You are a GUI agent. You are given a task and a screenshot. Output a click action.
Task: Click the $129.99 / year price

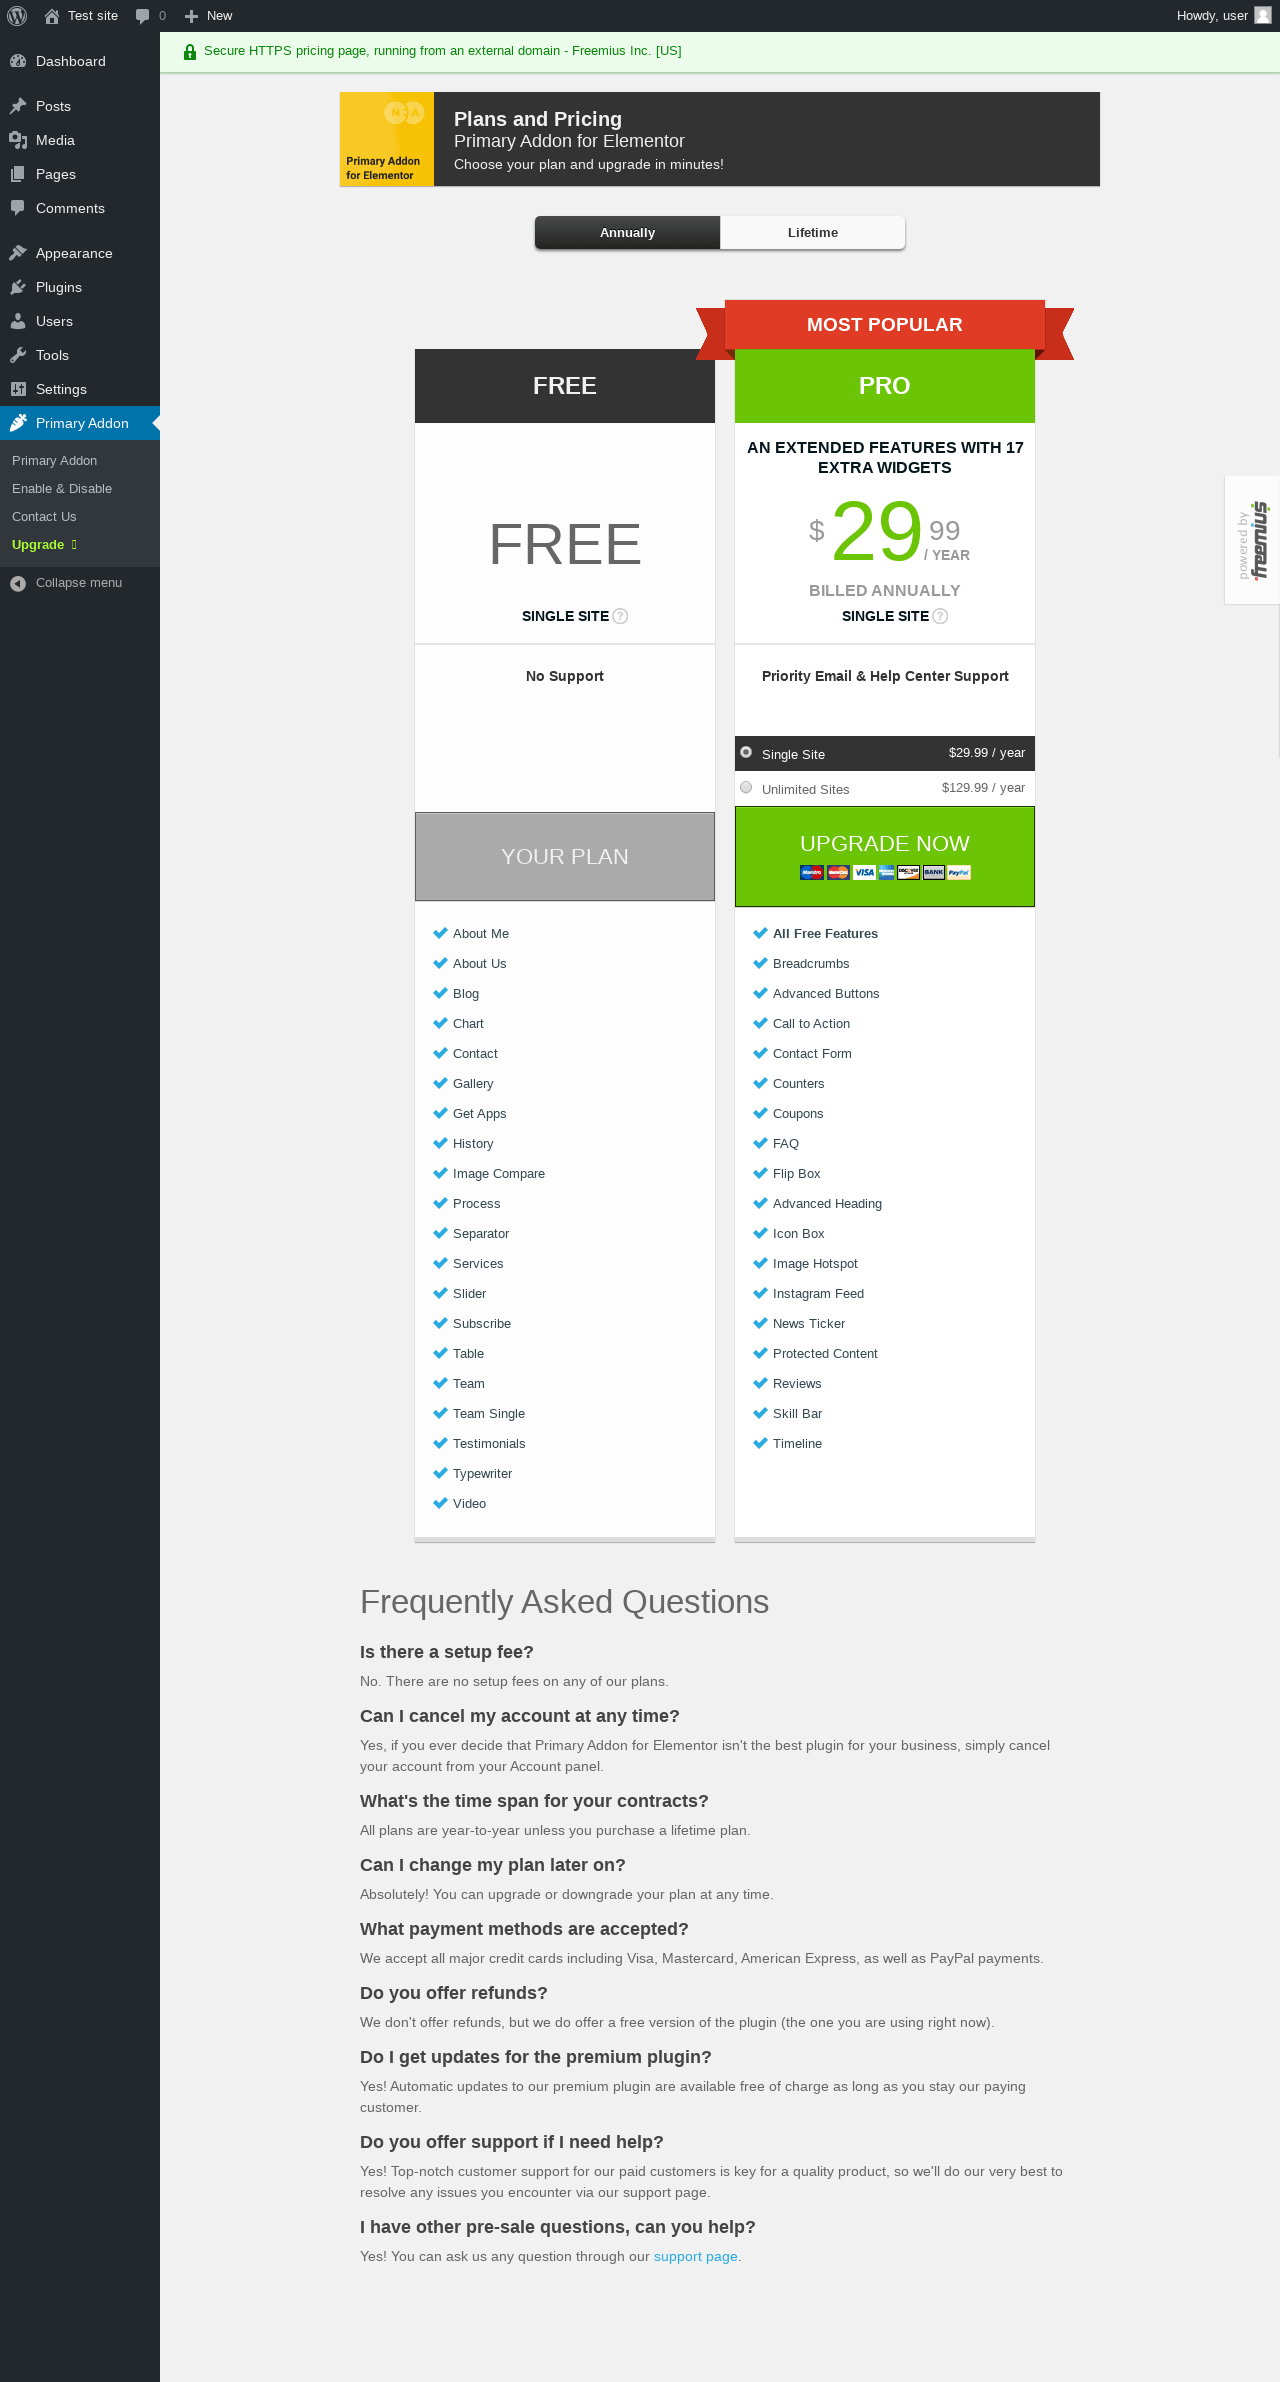point(983,788)
